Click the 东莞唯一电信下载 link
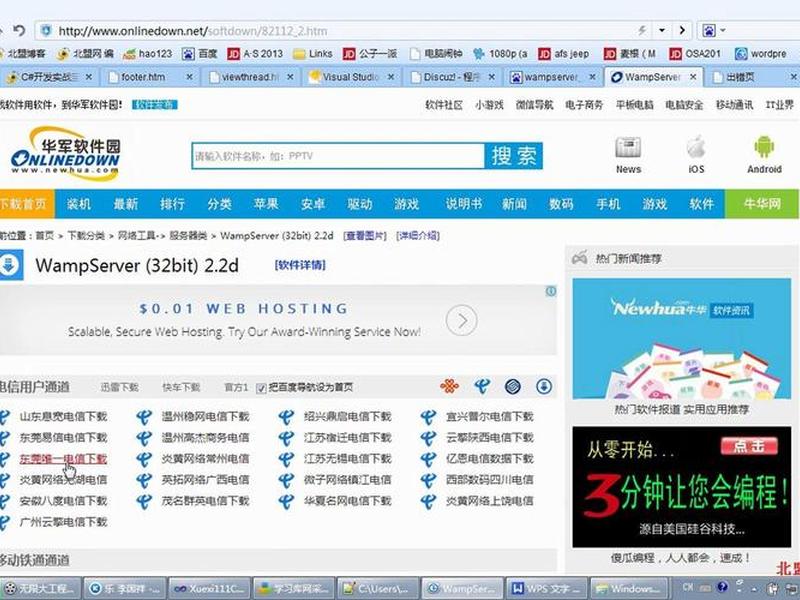800x600 pixels. coord(63,459)
